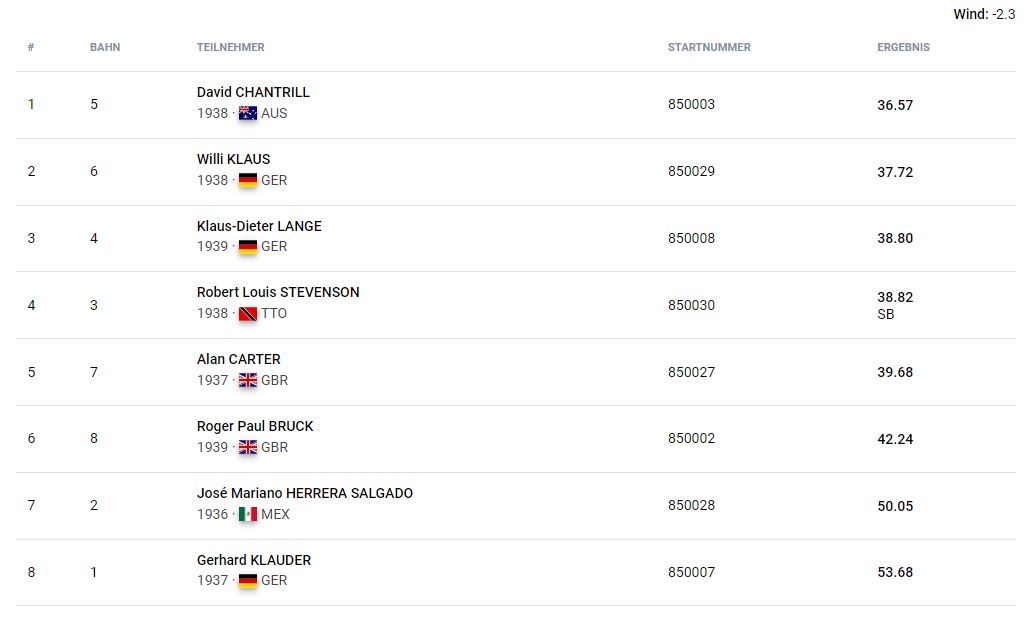Viewport: 1036px width, 621px height.
Task: Sort by the TEILNEHMER column header
Action: [x=231, y=48]
